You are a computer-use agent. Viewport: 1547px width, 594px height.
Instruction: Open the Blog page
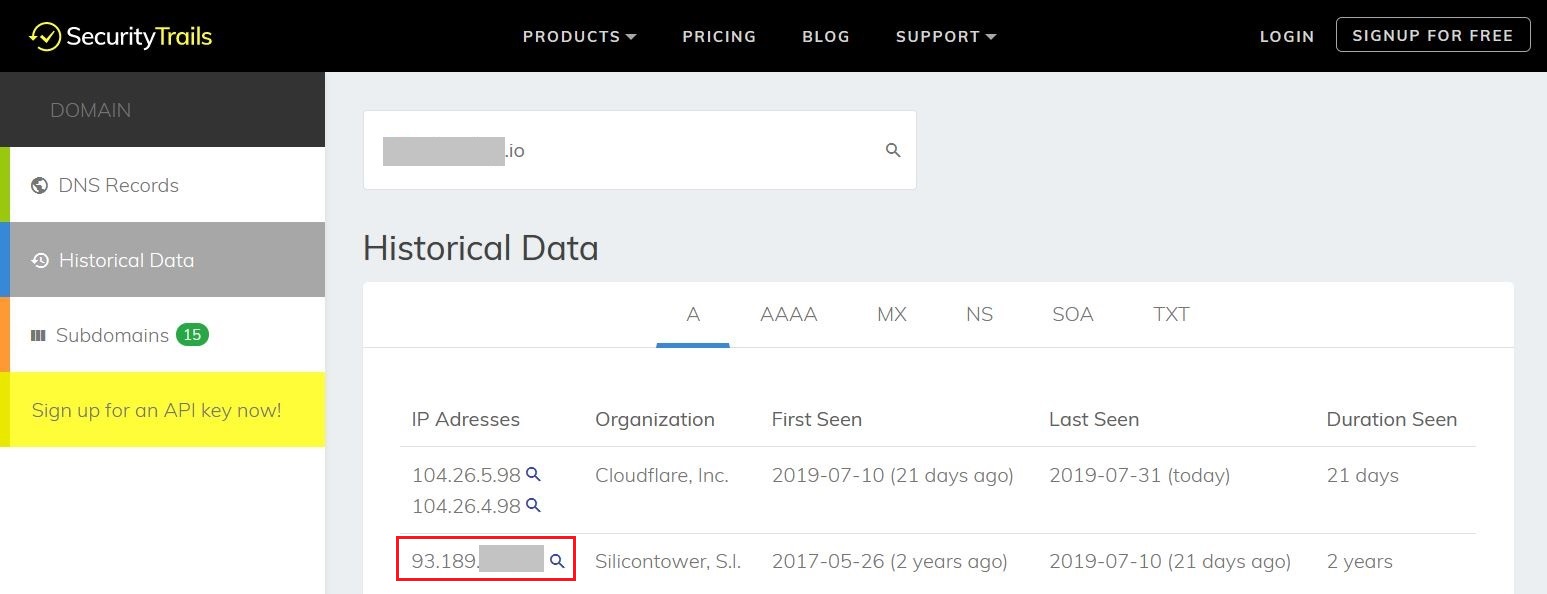click(x=826, y=37)
